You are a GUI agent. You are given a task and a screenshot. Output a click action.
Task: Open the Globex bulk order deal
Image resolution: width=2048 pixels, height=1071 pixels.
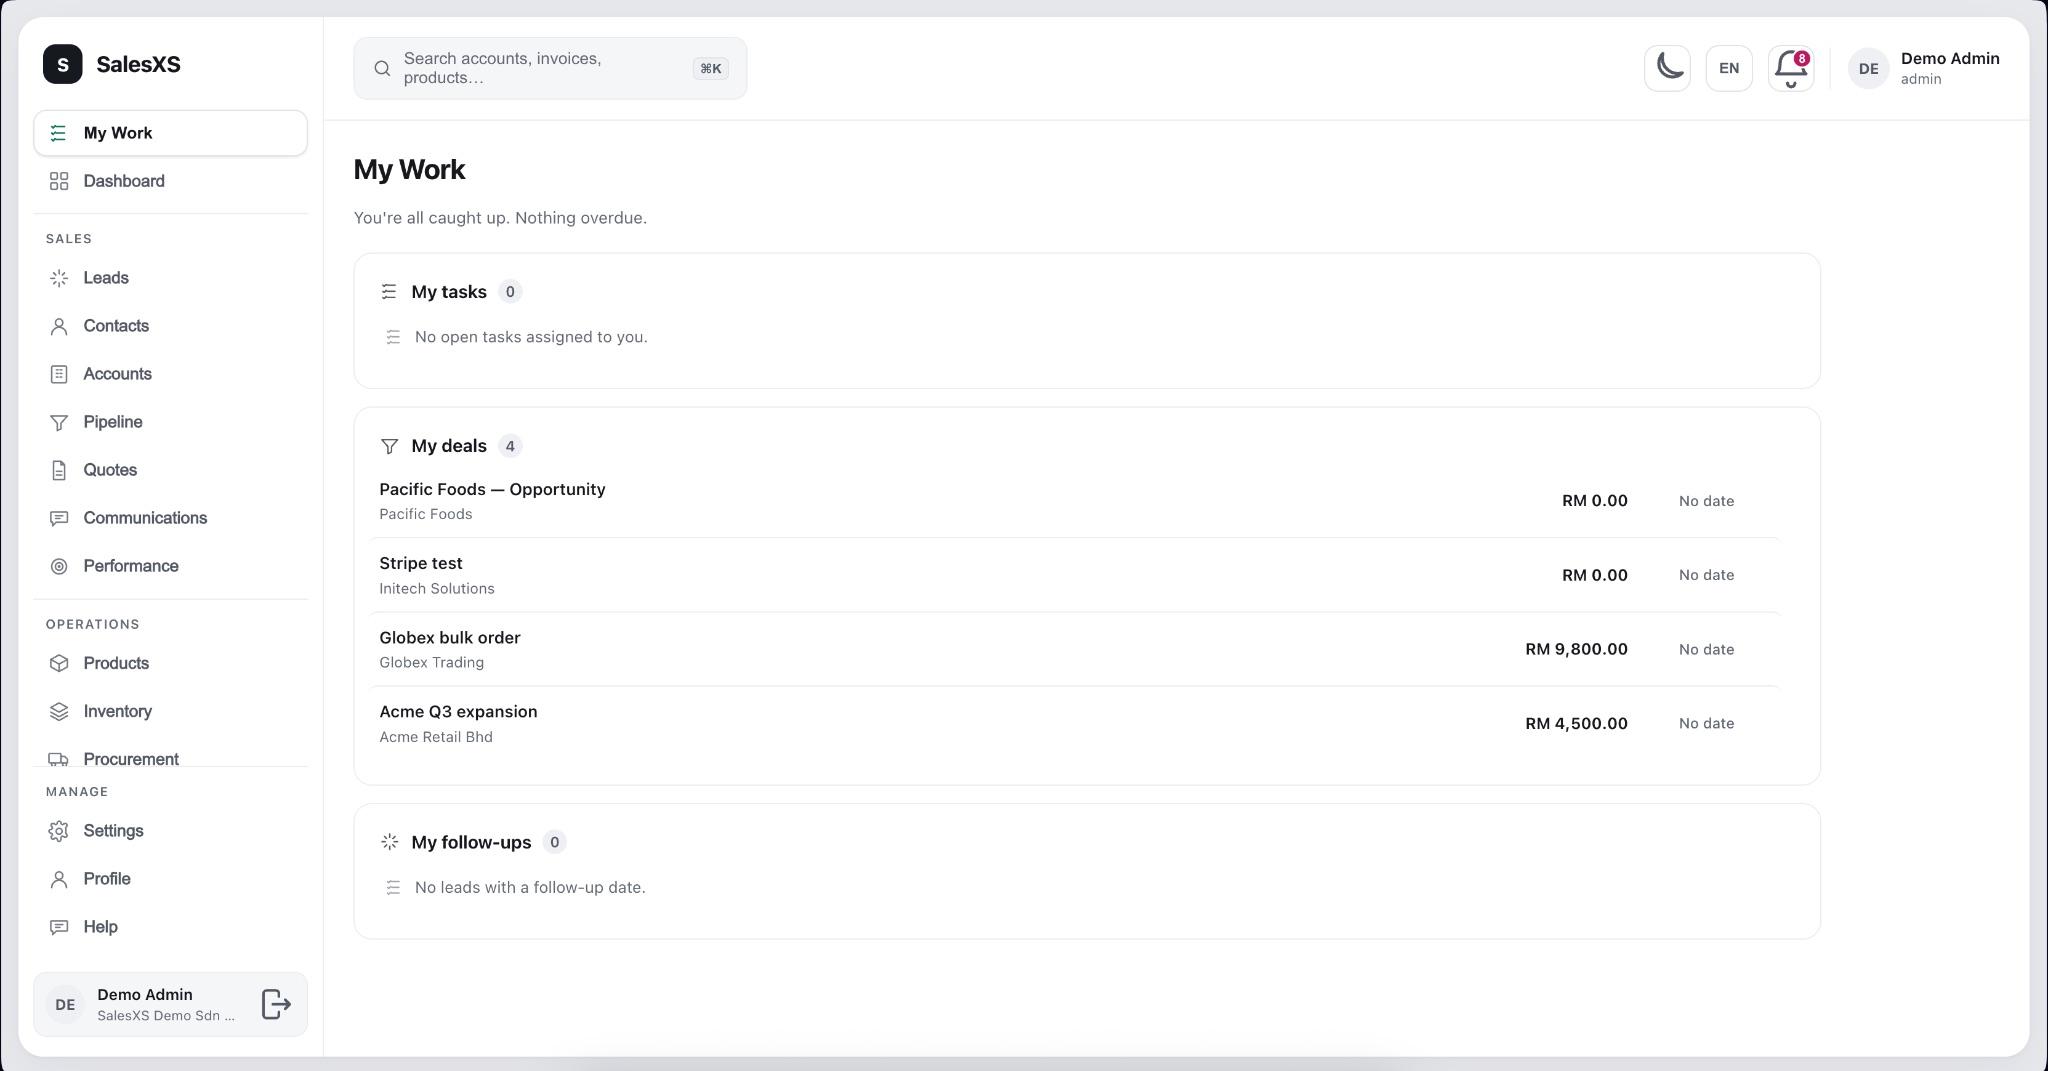click(x=1075, y=649)
